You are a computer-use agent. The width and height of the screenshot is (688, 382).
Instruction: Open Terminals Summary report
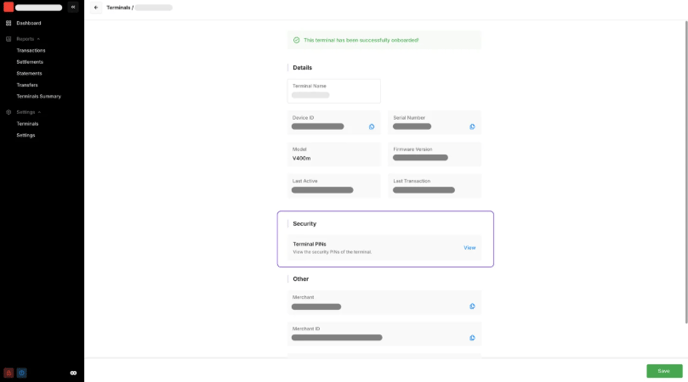(39, 96)
